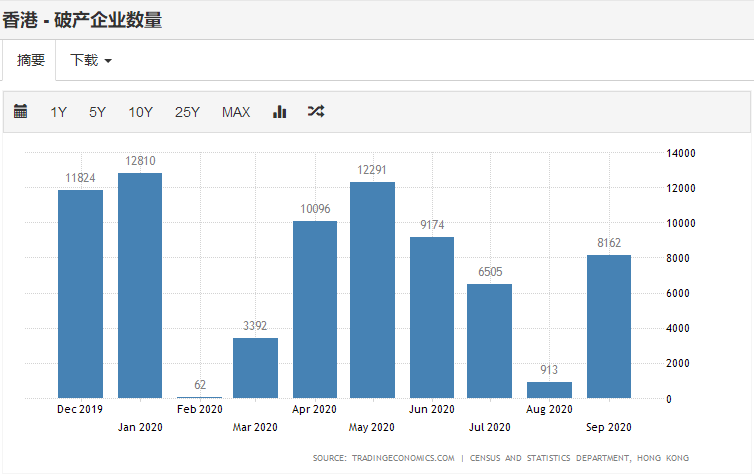Click the Sep 2020 axis label
The image size is (754, 474).
609,427
